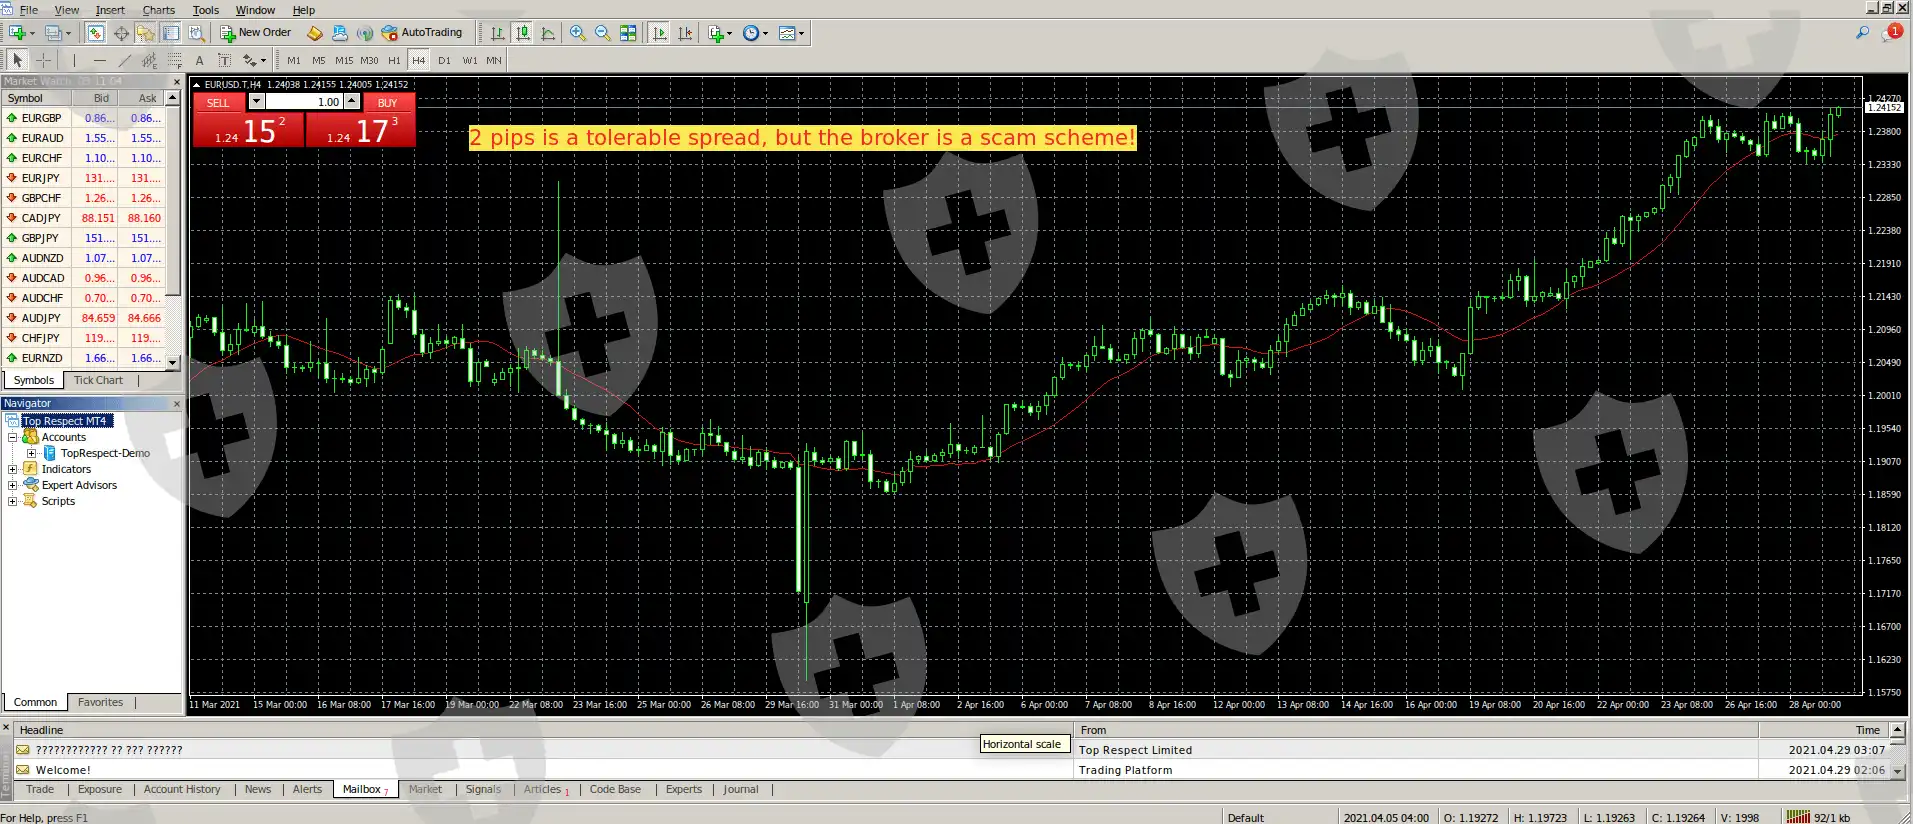This screenshot has height=824, width=1913.
Task: Draw a vertical line tool
Action: 74,61
